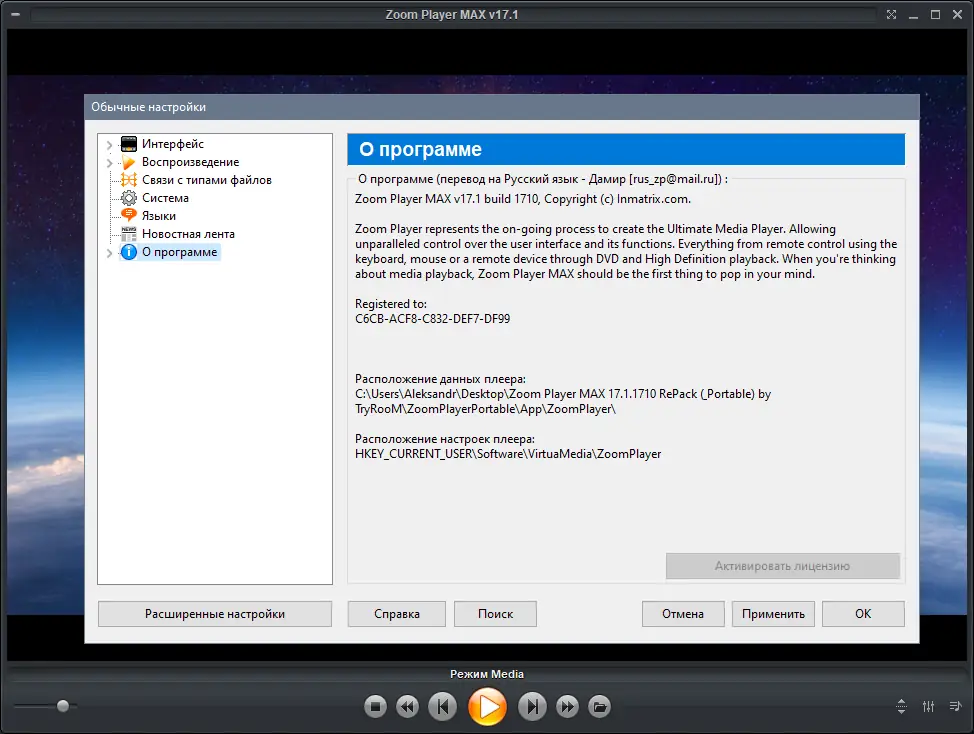Click the Система gear icon
This screenshot has width=974, height=734.
tap(129, 198)
